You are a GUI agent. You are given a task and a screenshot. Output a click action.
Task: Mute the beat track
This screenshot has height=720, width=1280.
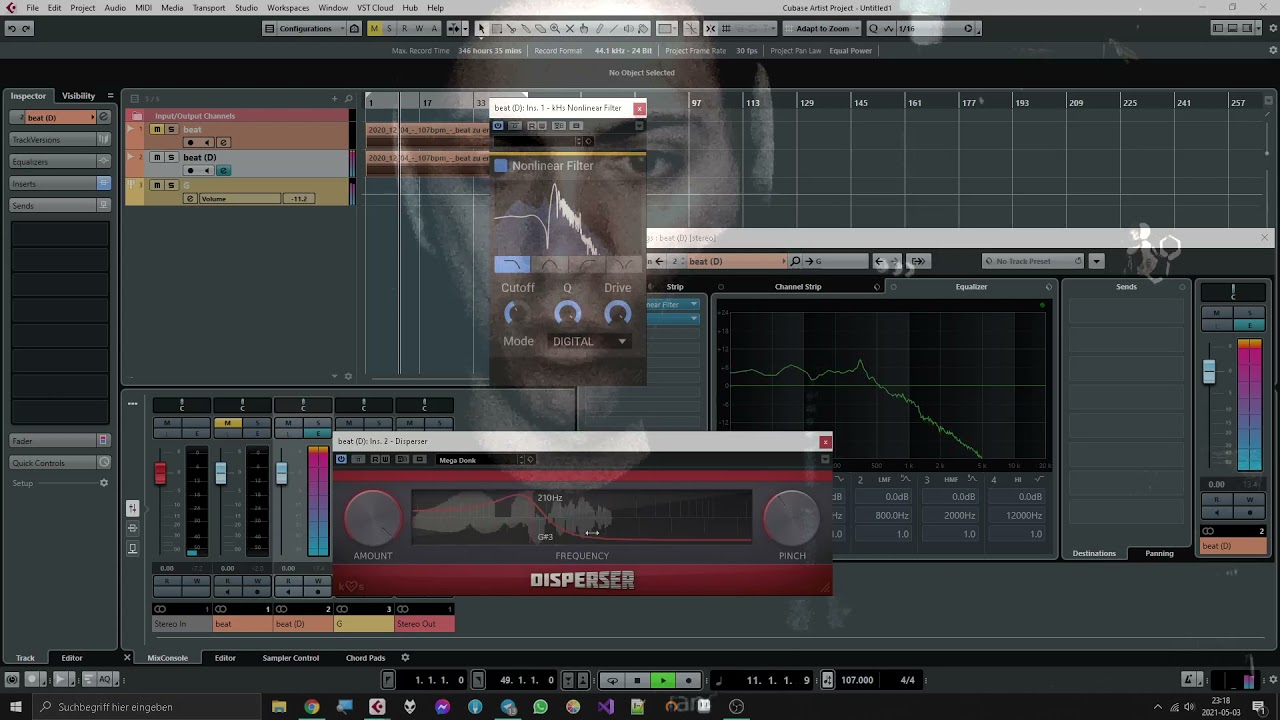[x=157, y=130]
